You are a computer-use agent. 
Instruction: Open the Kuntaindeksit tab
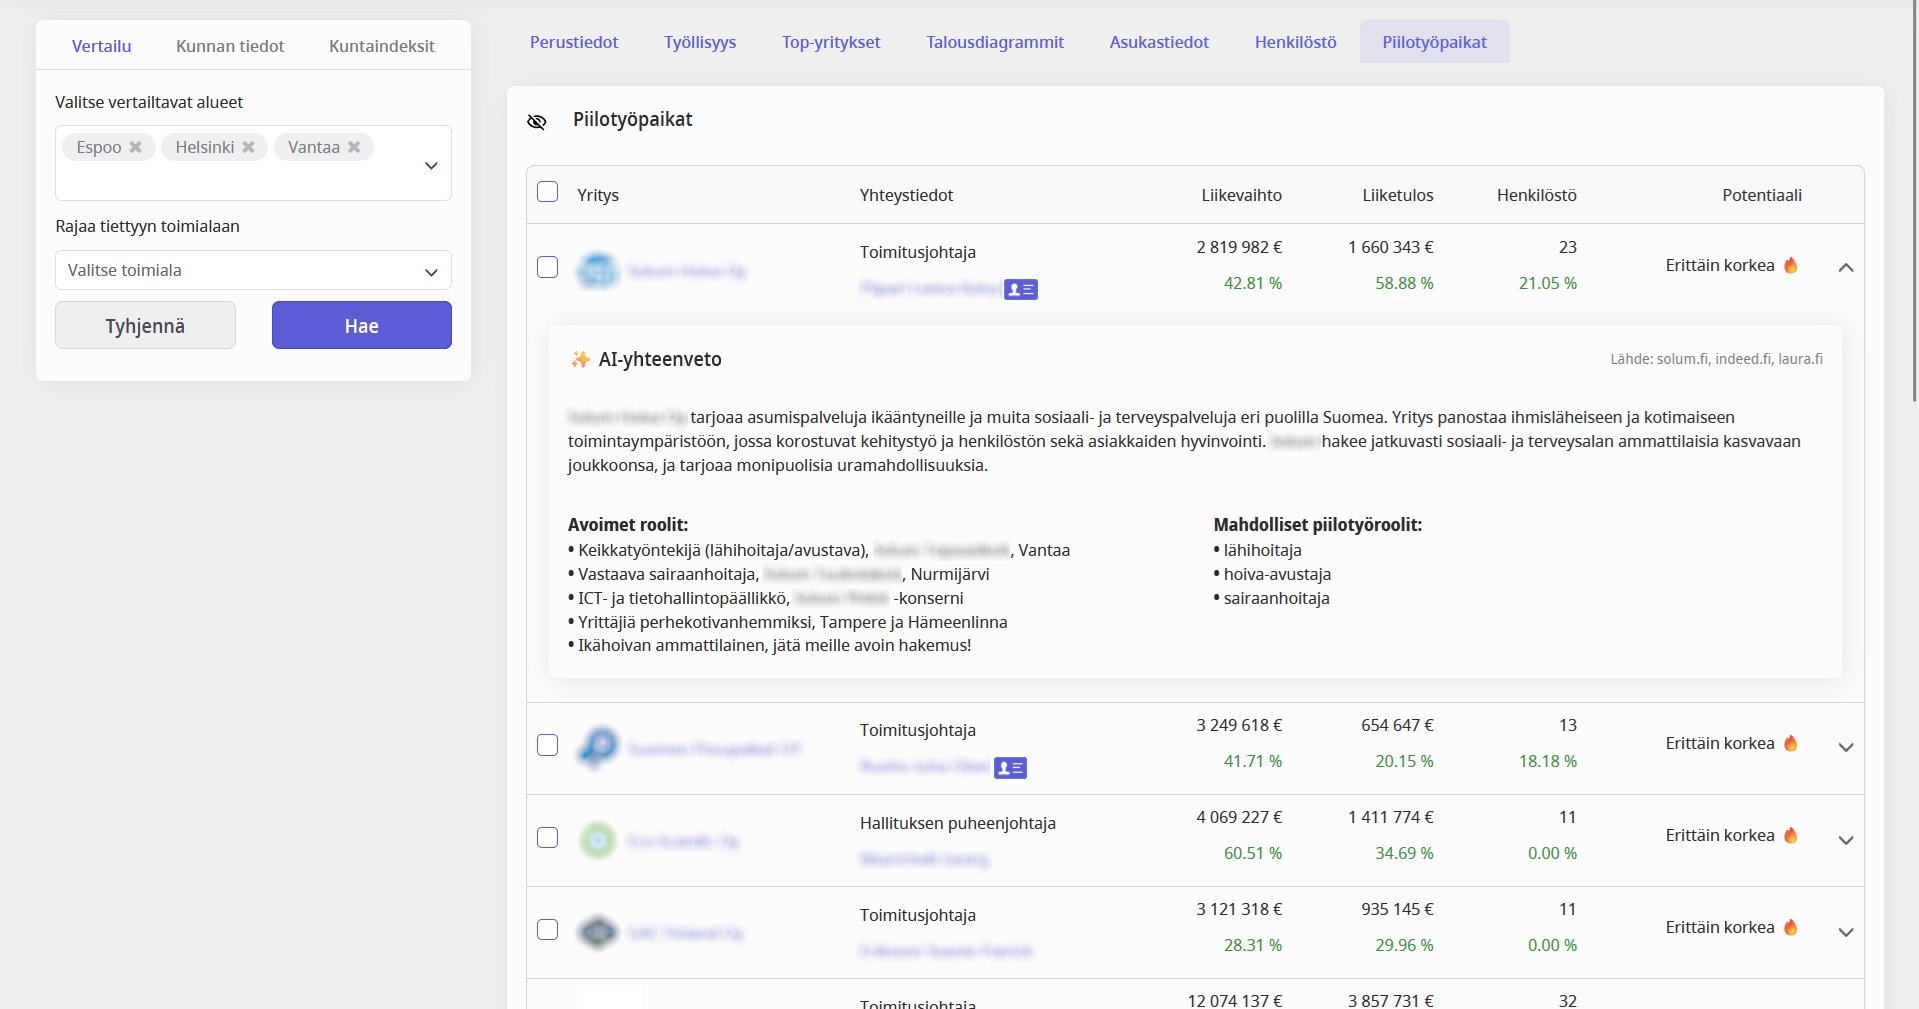(x=382, y=46)
